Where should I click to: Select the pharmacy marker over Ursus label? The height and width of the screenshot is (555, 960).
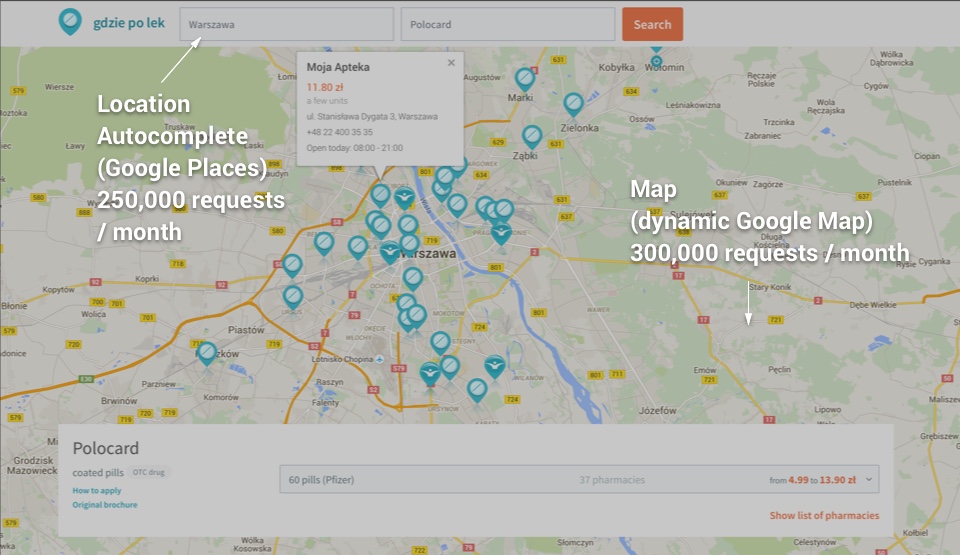[x=293, y=298]
